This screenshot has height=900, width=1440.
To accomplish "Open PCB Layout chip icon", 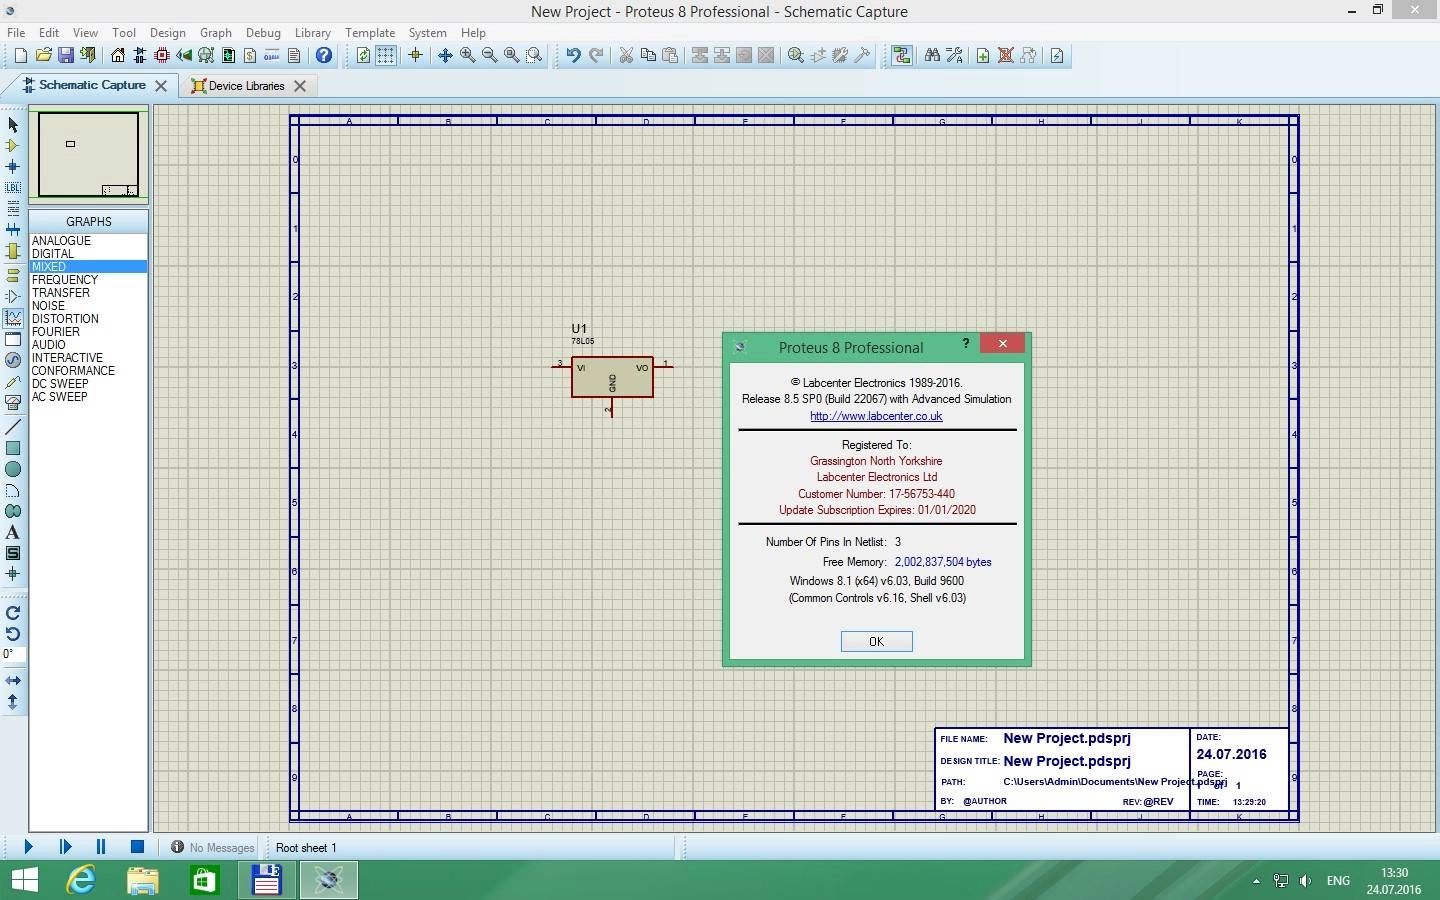I will click(162, 55).
